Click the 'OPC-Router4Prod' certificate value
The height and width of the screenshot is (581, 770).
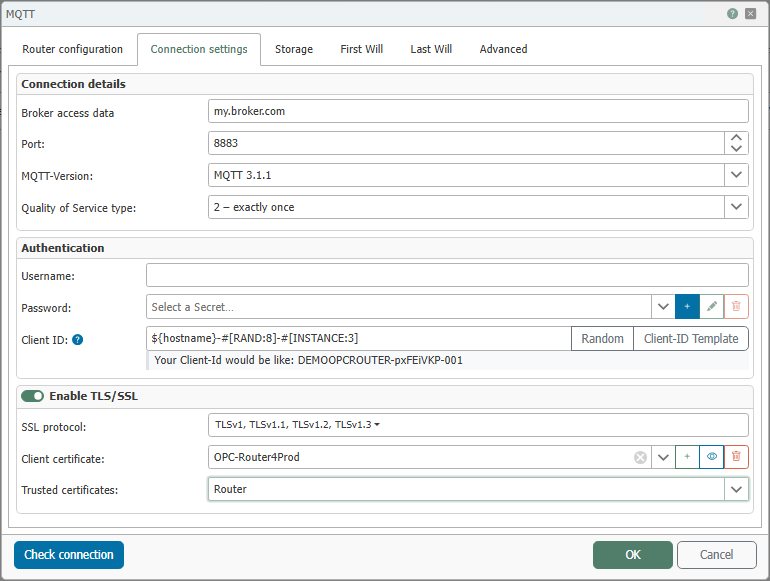coord(256,457)
